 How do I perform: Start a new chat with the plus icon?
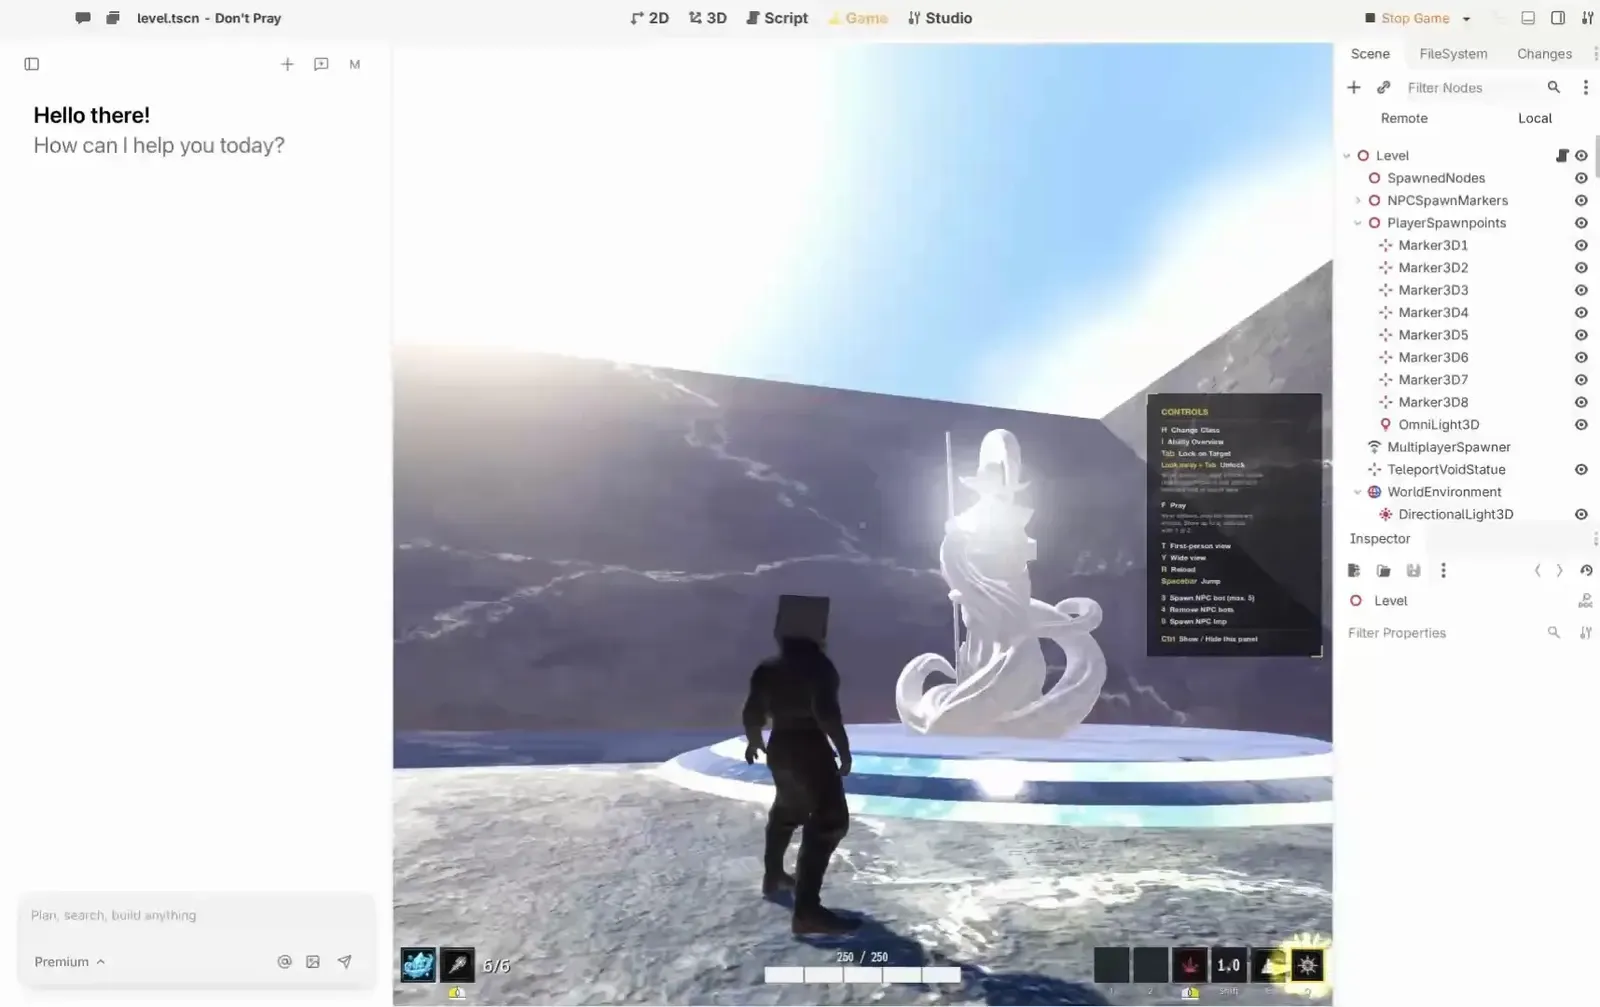coord(287,64)
